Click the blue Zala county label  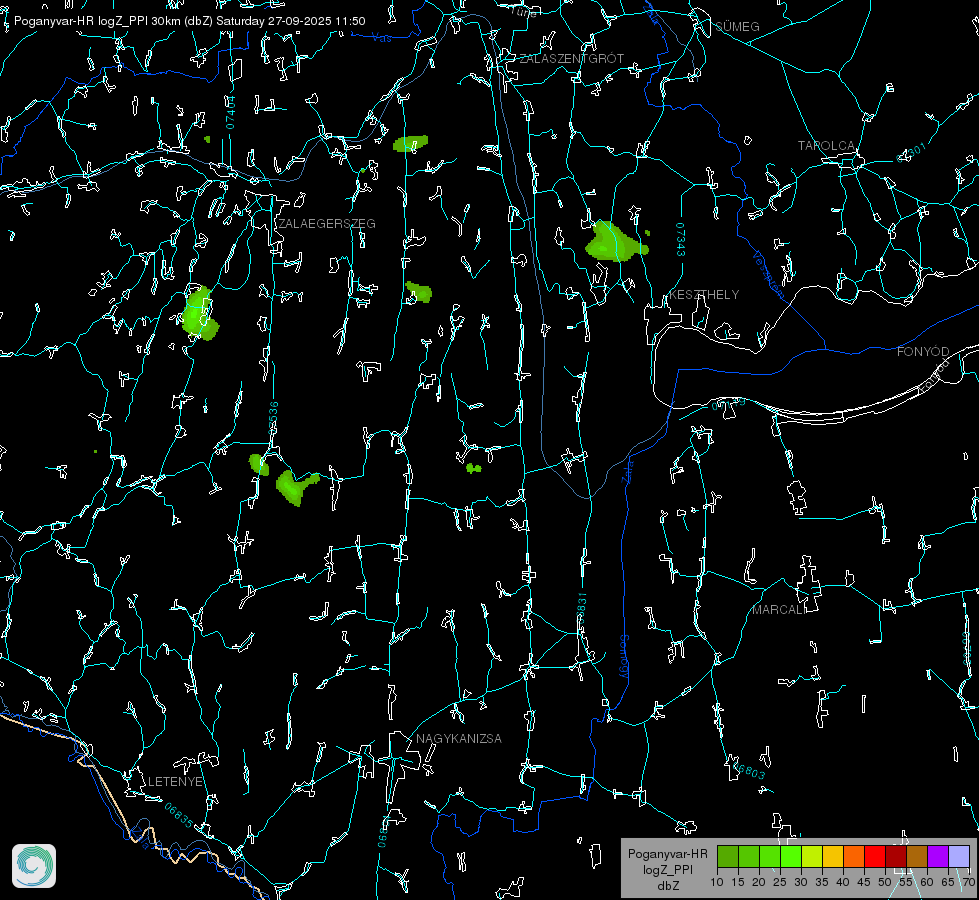[x=628, y=470]
